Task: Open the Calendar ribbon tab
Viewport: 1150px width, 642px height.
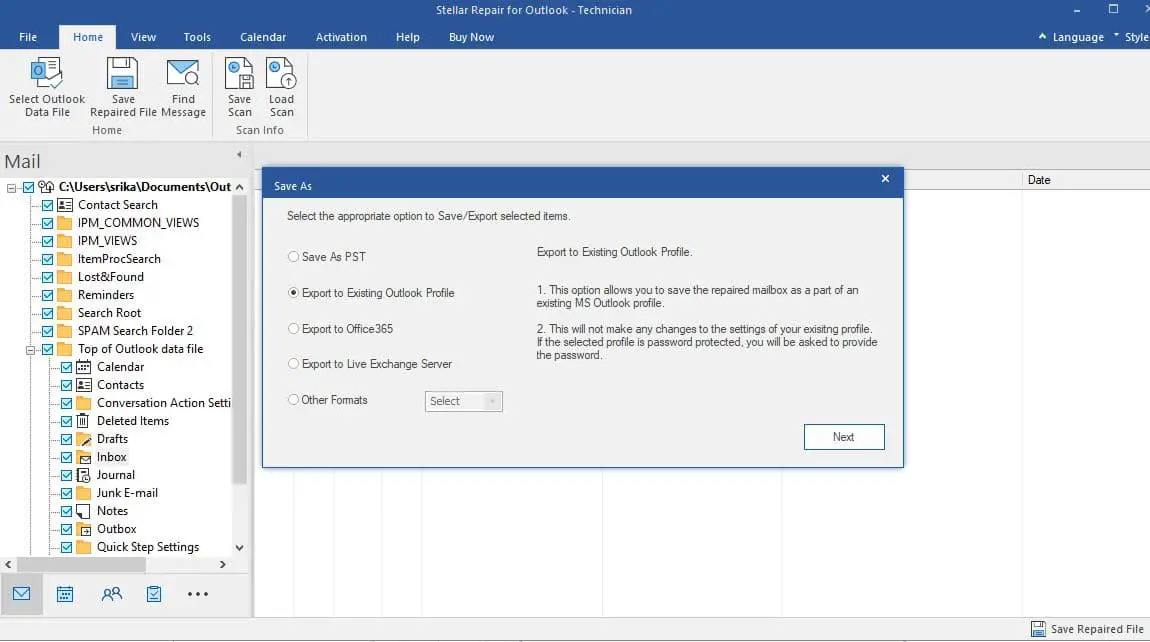Action: (263, 37)
